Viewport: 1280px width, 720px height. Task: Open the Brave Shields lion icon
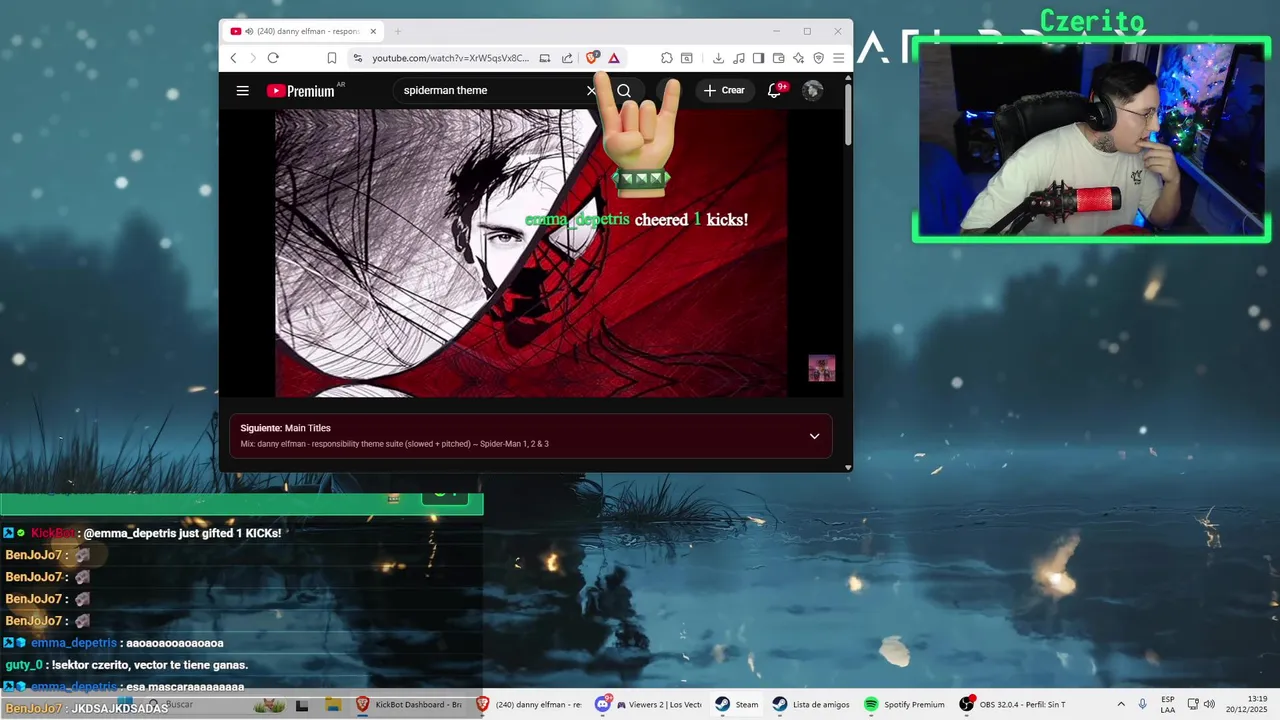click(x=592, y=58)
